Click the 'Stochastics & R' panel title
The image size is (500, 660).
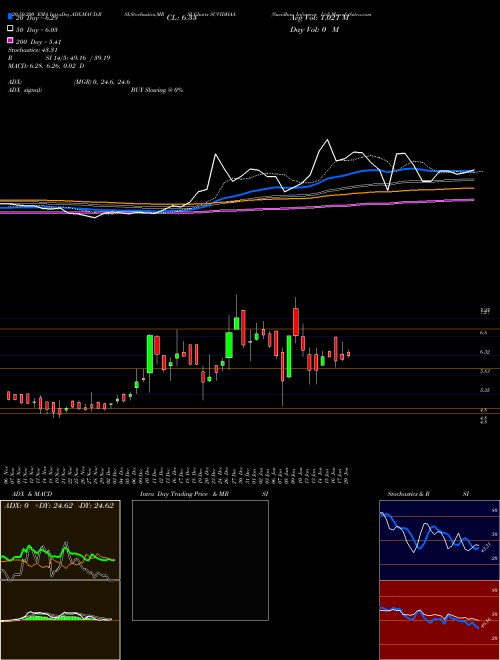[408, 494]
